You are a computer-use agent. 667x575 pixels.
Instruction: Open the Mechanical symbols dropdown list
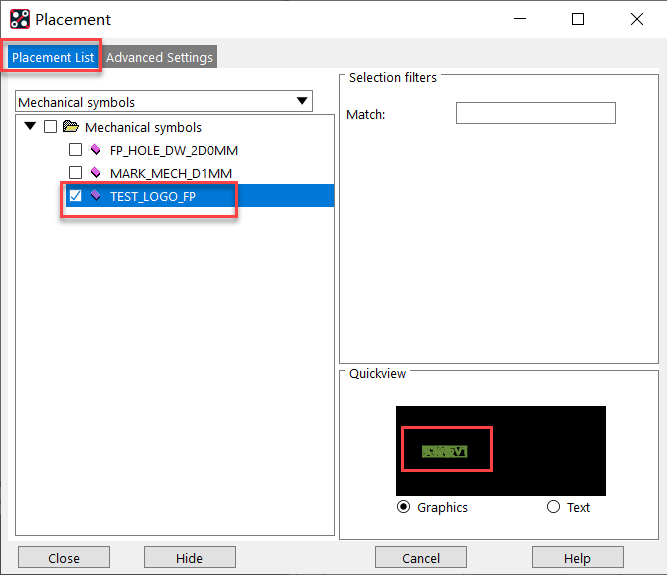(x=302, y=101)
